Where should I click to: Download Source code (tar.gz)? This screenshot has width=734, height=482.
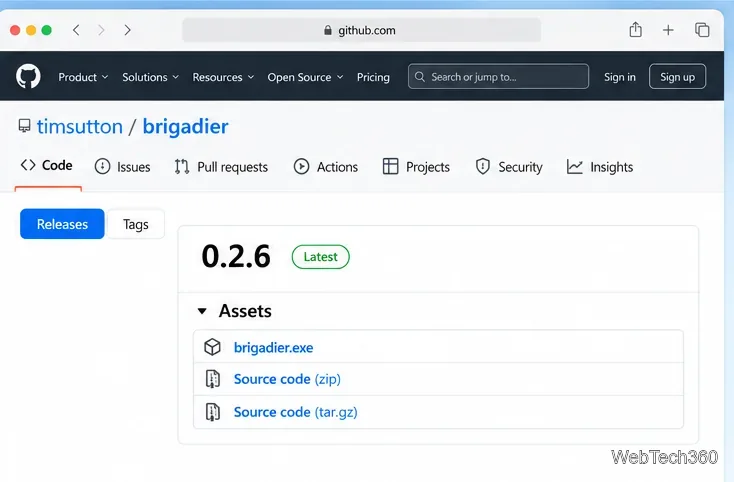coord(295,412)
